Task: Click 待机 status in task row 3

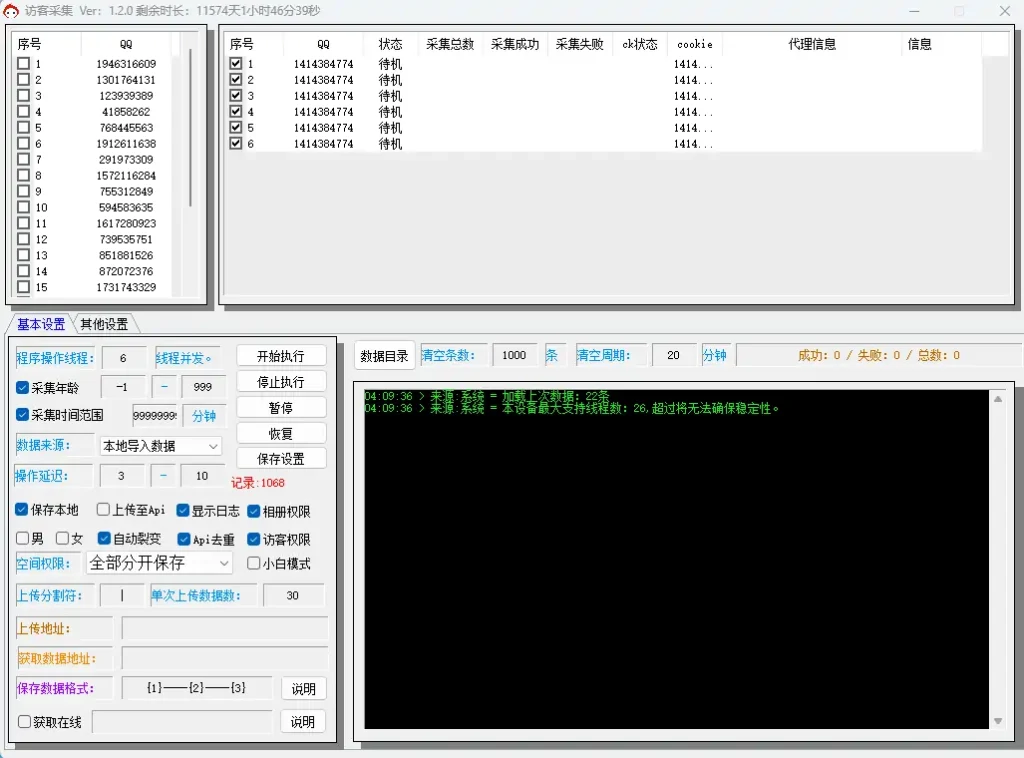Action: tap(390, 95)
